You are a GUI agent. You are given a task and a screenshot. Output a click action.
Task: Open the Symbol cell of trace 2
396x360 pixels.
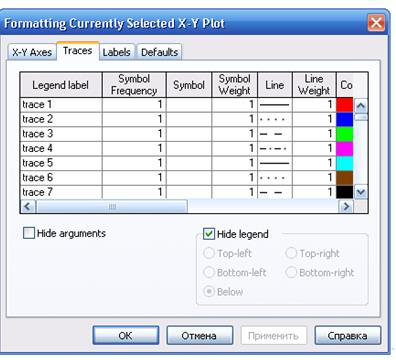tap(189, 119)
